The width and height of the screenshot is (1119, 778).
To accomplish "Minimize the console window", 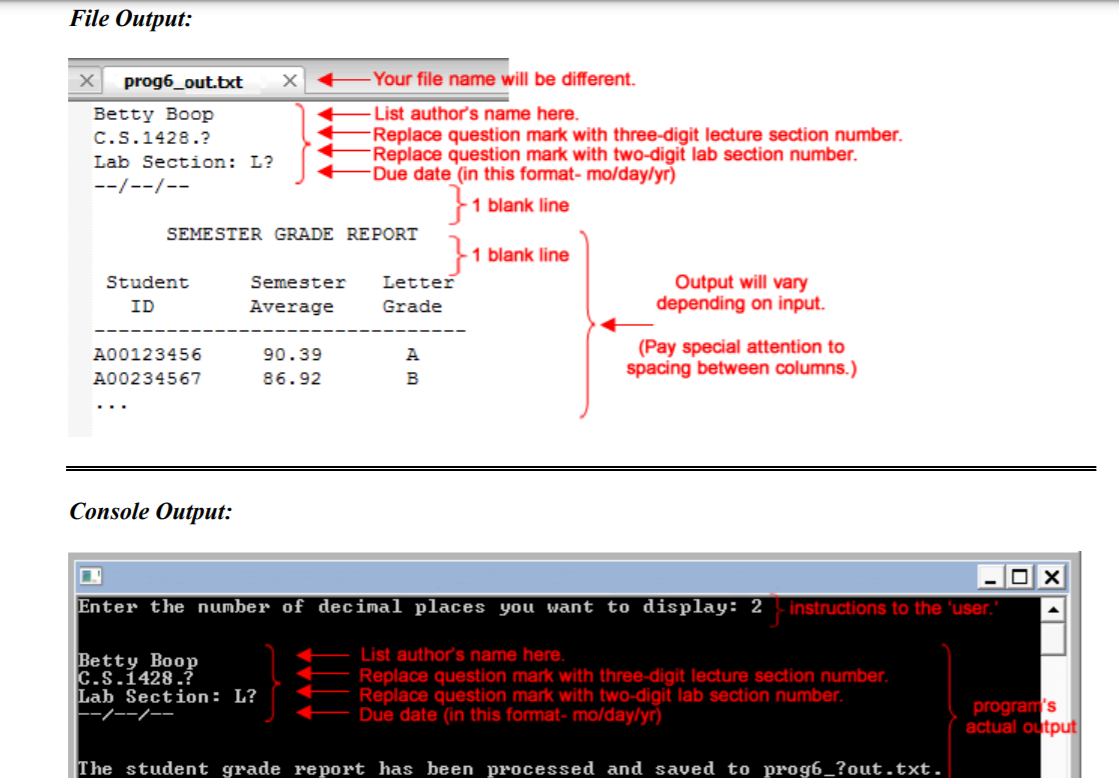I will [x=990, y=577].
